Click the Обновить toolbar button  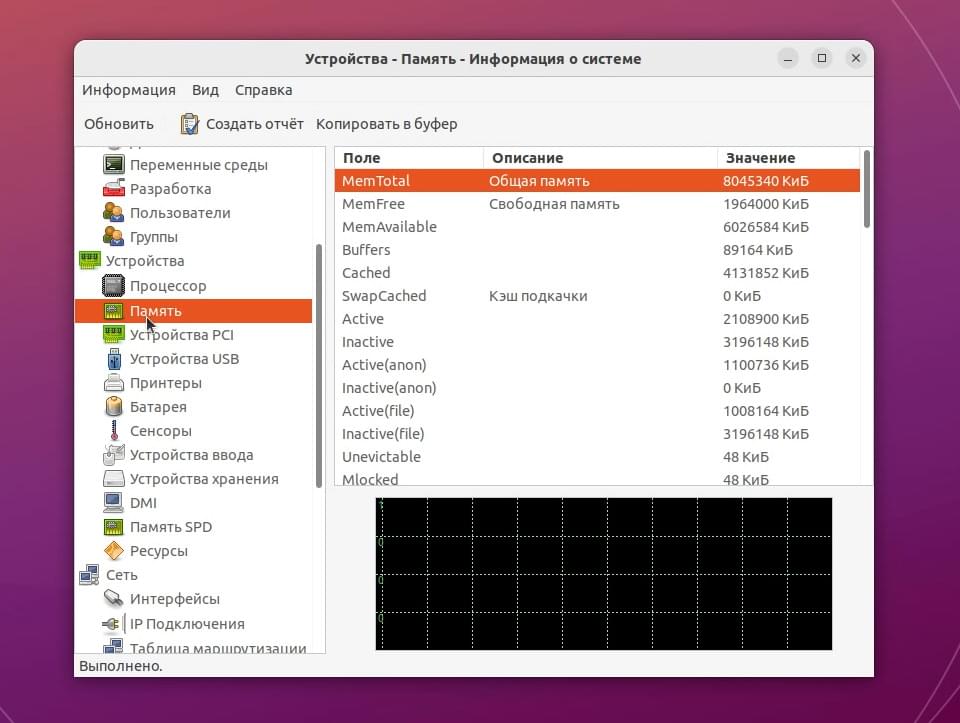[x=119, y=124]
